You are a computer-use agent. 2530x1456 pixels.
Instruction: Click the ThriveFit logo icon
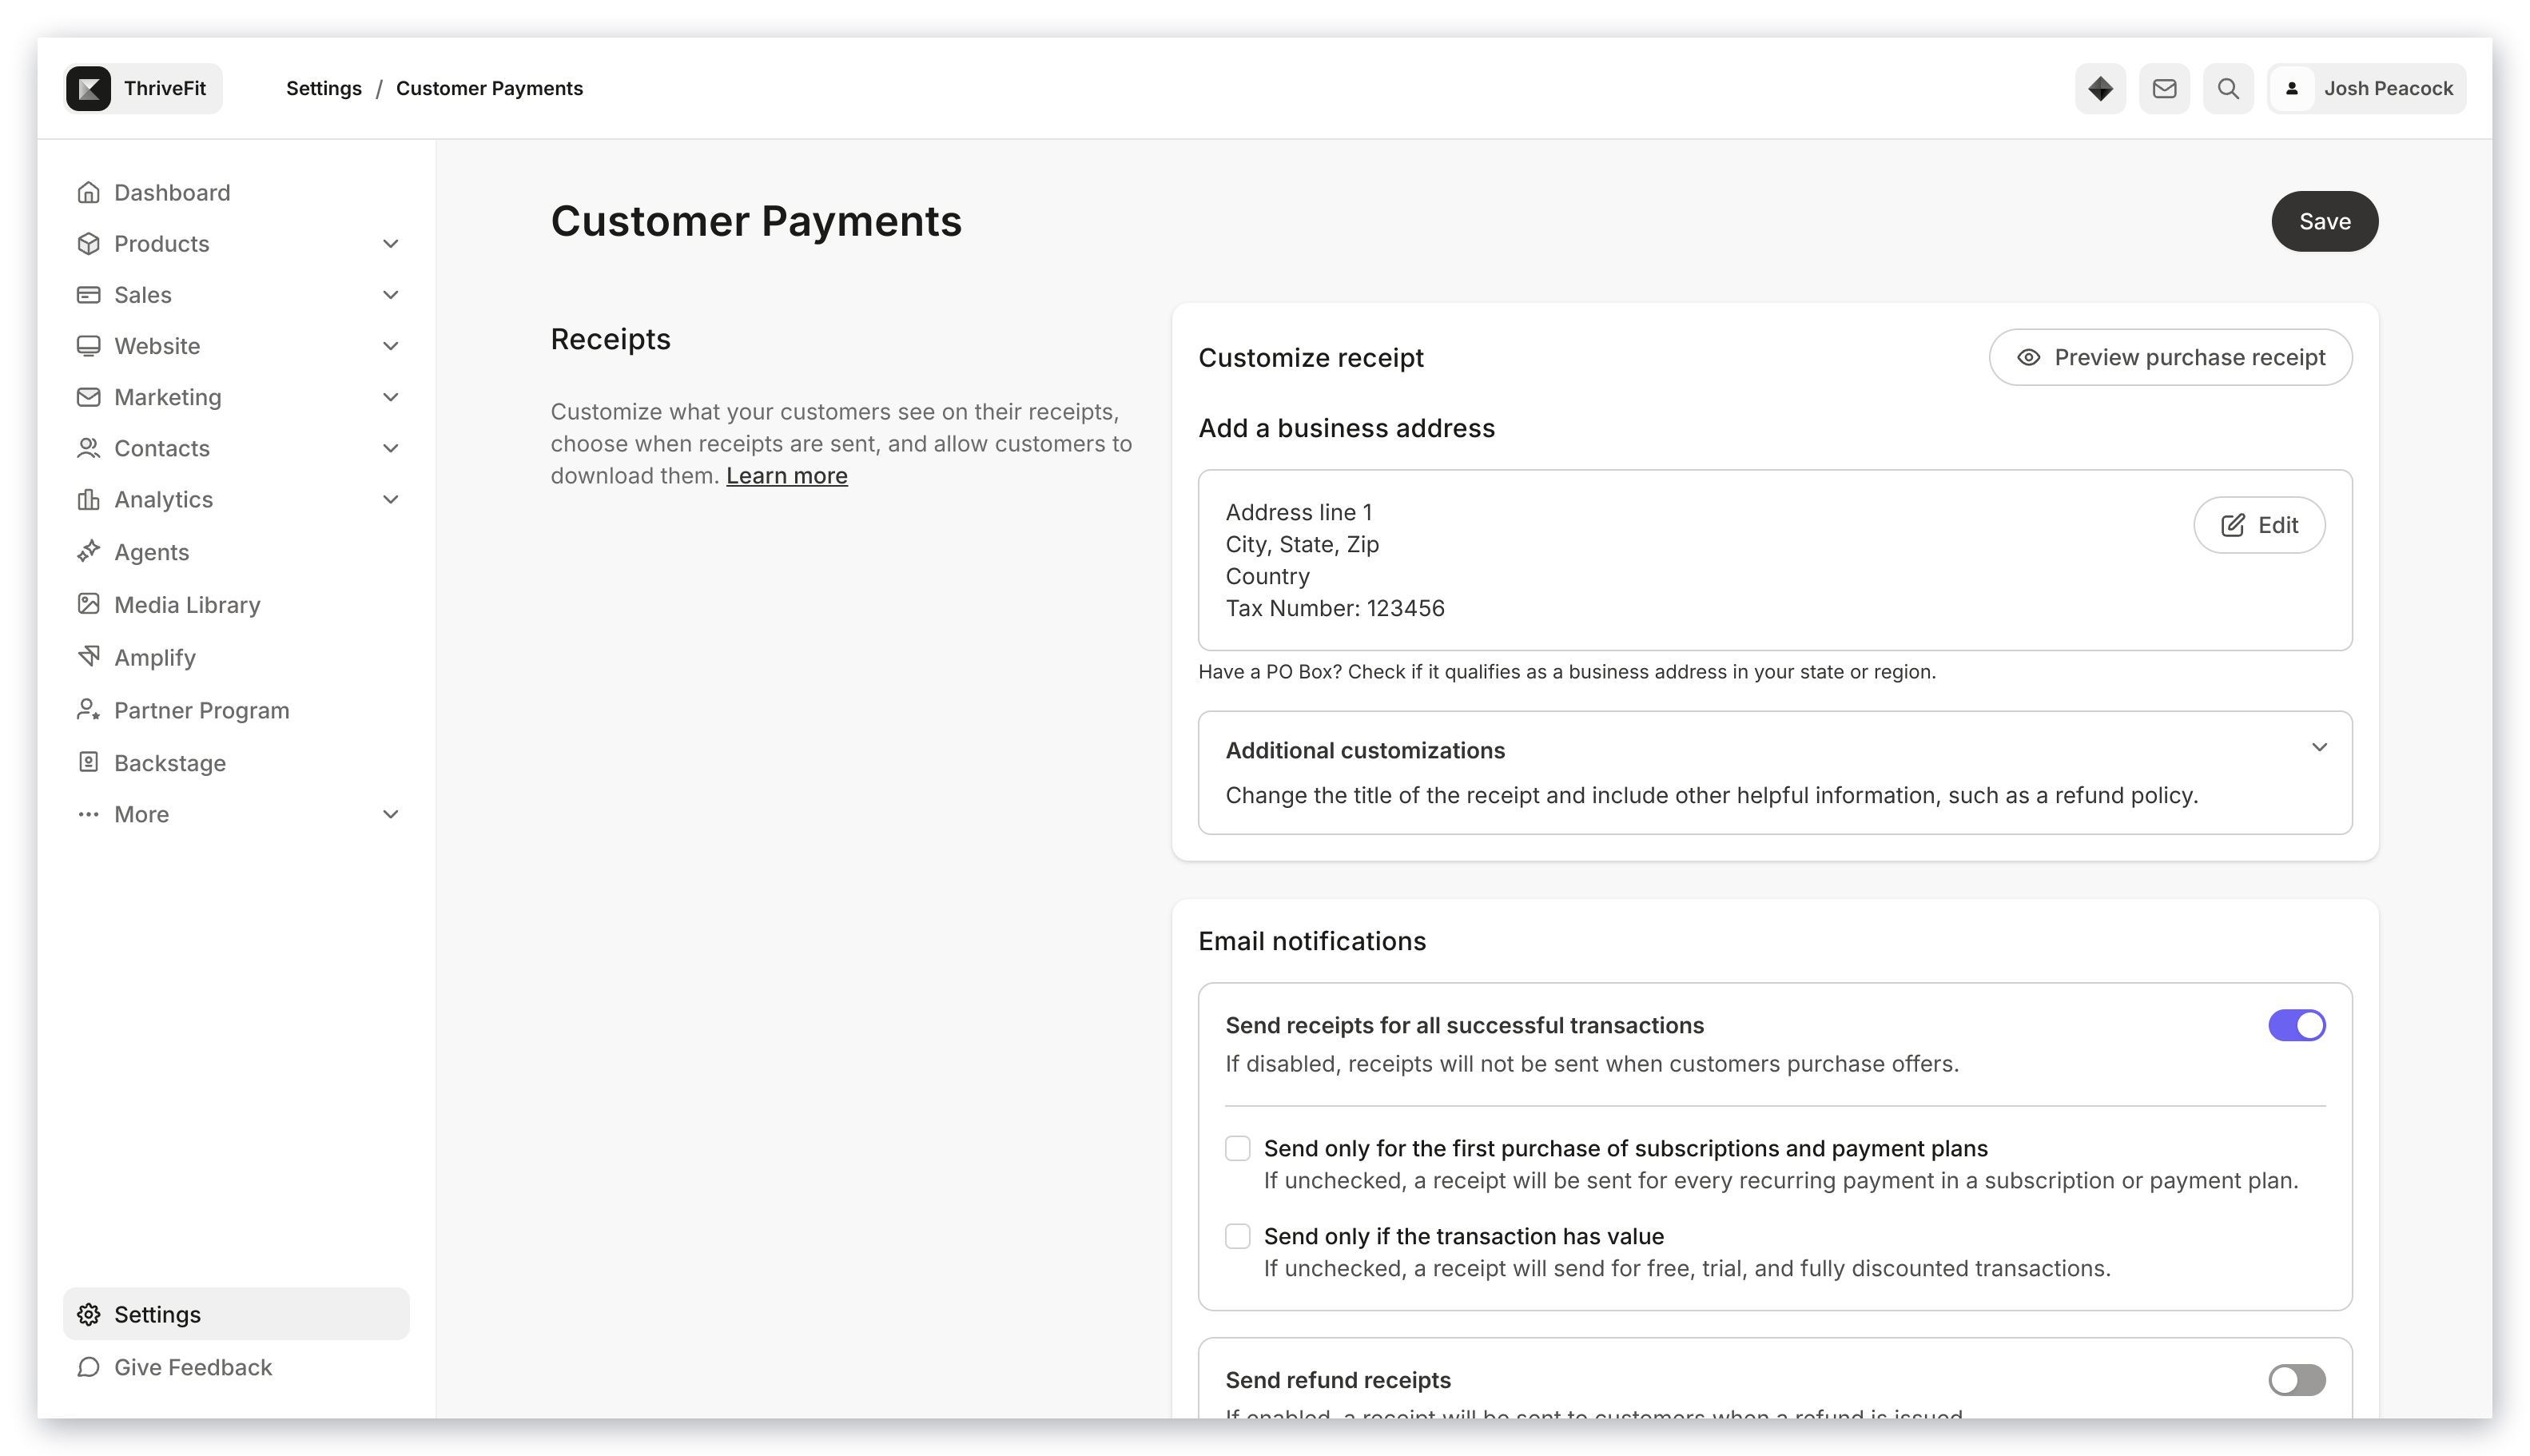coord(89,88)
